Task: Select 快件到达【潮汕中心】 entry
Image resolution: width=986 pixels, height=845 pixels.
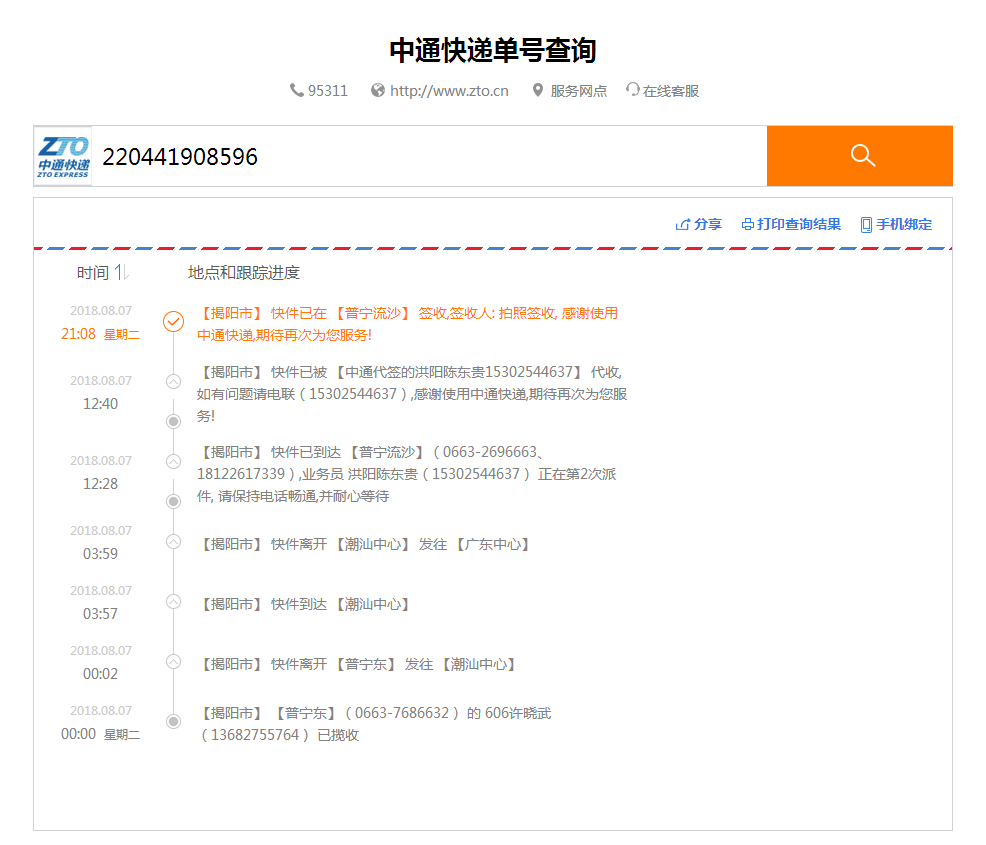Action: pyautogui.click(x=305, y=605)
